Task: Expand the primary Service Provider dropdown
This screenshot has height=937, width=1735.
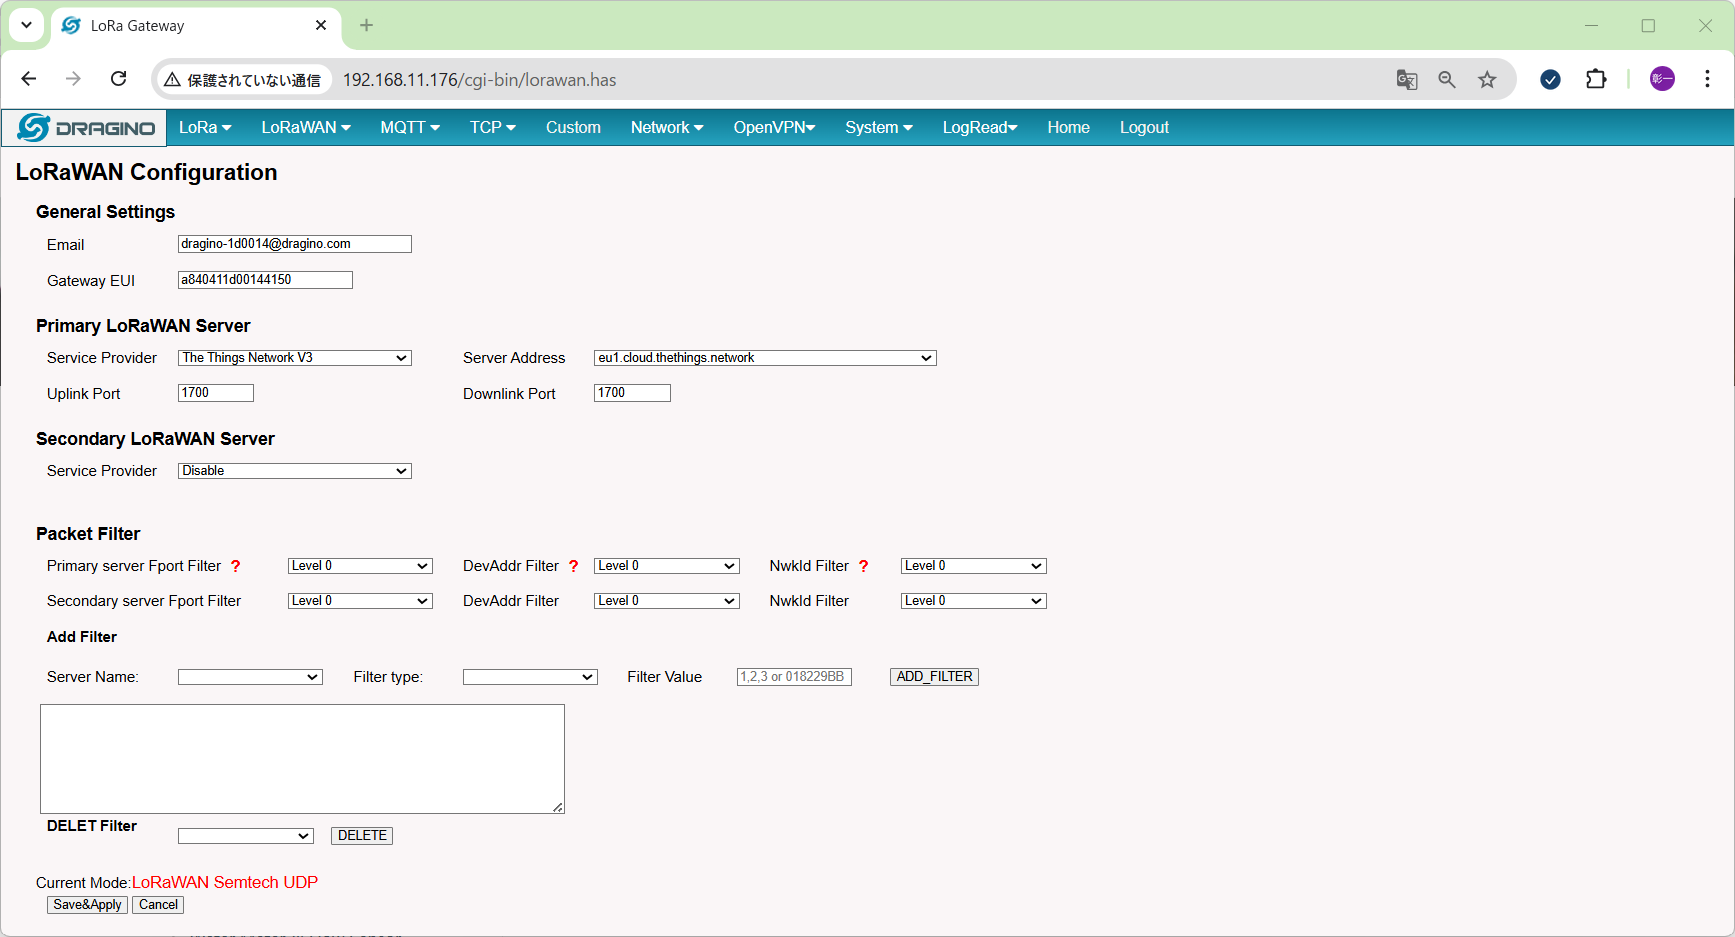Action: 294,358
